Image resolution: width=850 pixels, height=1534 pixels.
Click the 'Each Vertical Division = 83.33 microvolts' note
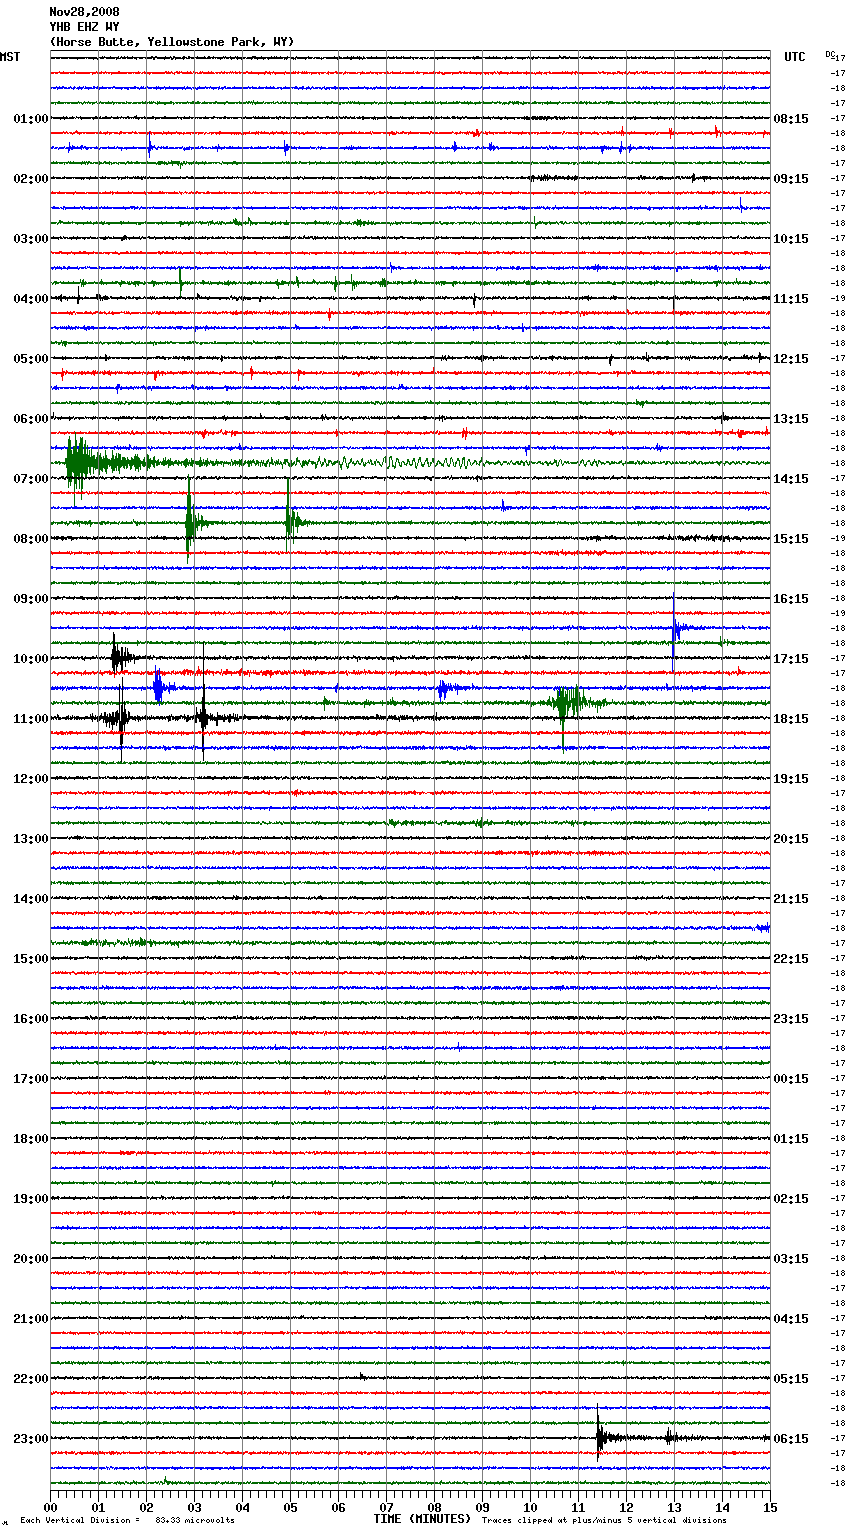coord(127,1520)
